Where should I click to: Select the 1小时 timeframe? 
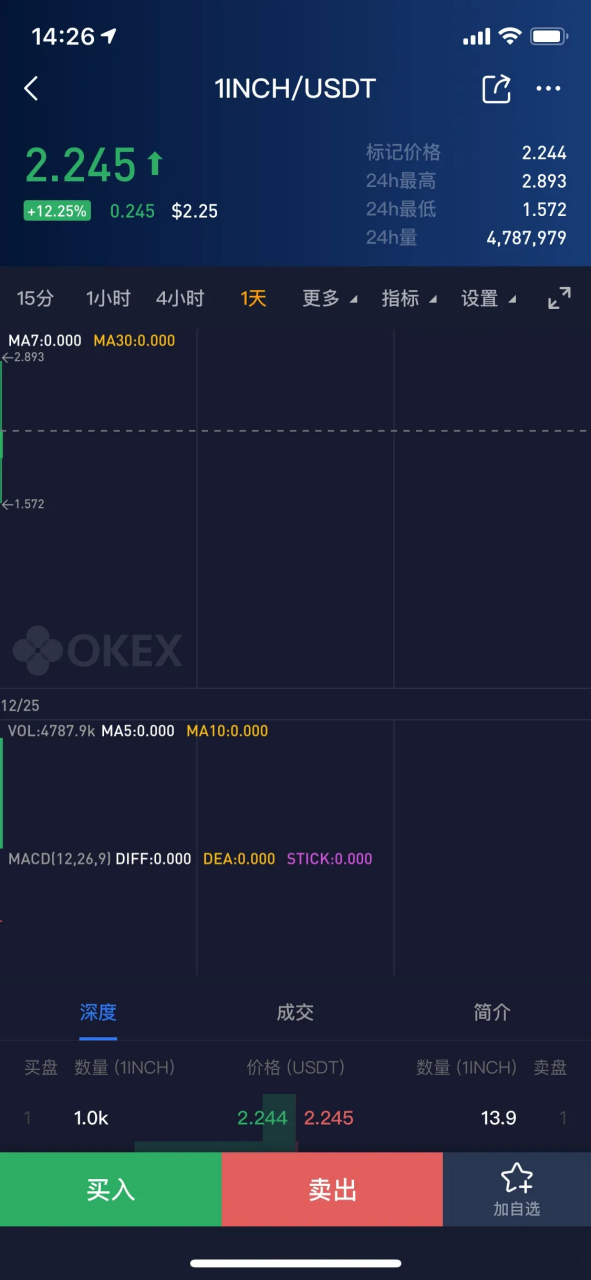108,298
